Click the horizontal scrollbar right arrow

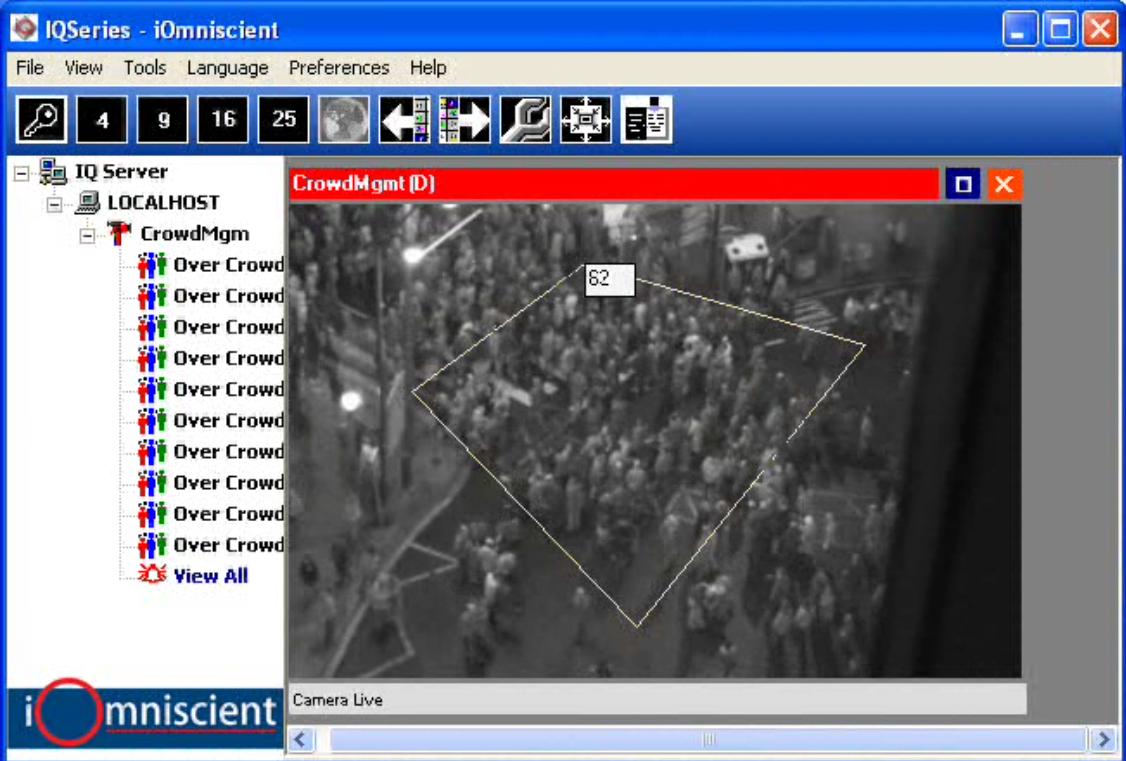point(1103,740)
